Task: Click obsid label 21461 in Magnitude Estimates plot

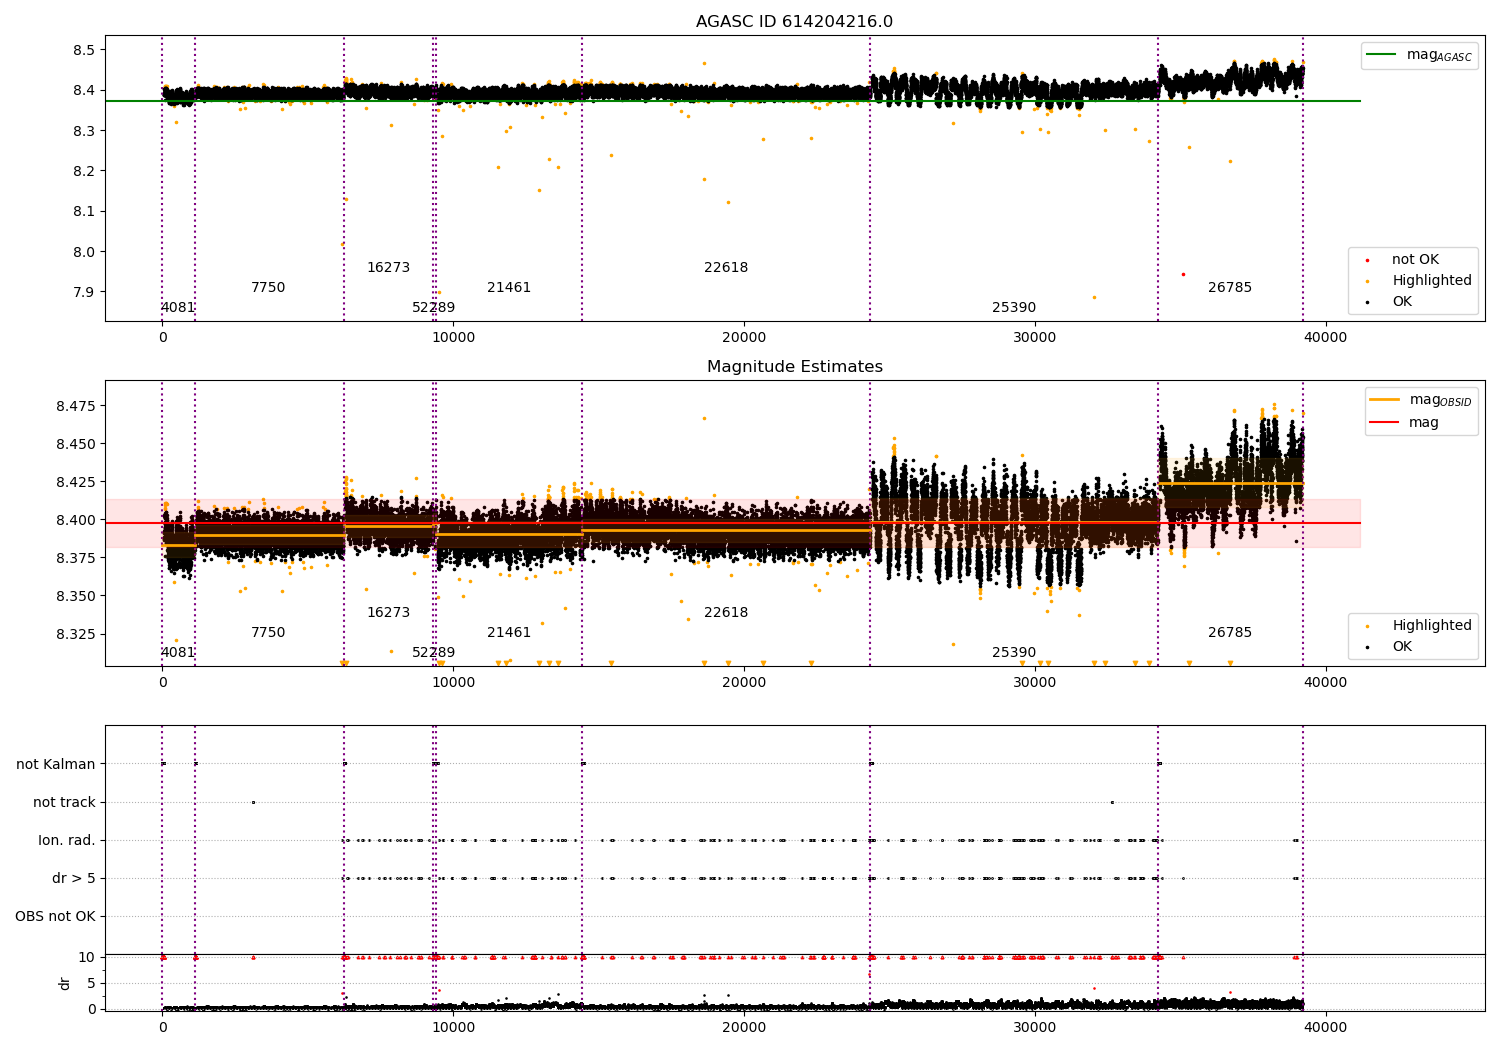Action: click(x=509, y=633)
